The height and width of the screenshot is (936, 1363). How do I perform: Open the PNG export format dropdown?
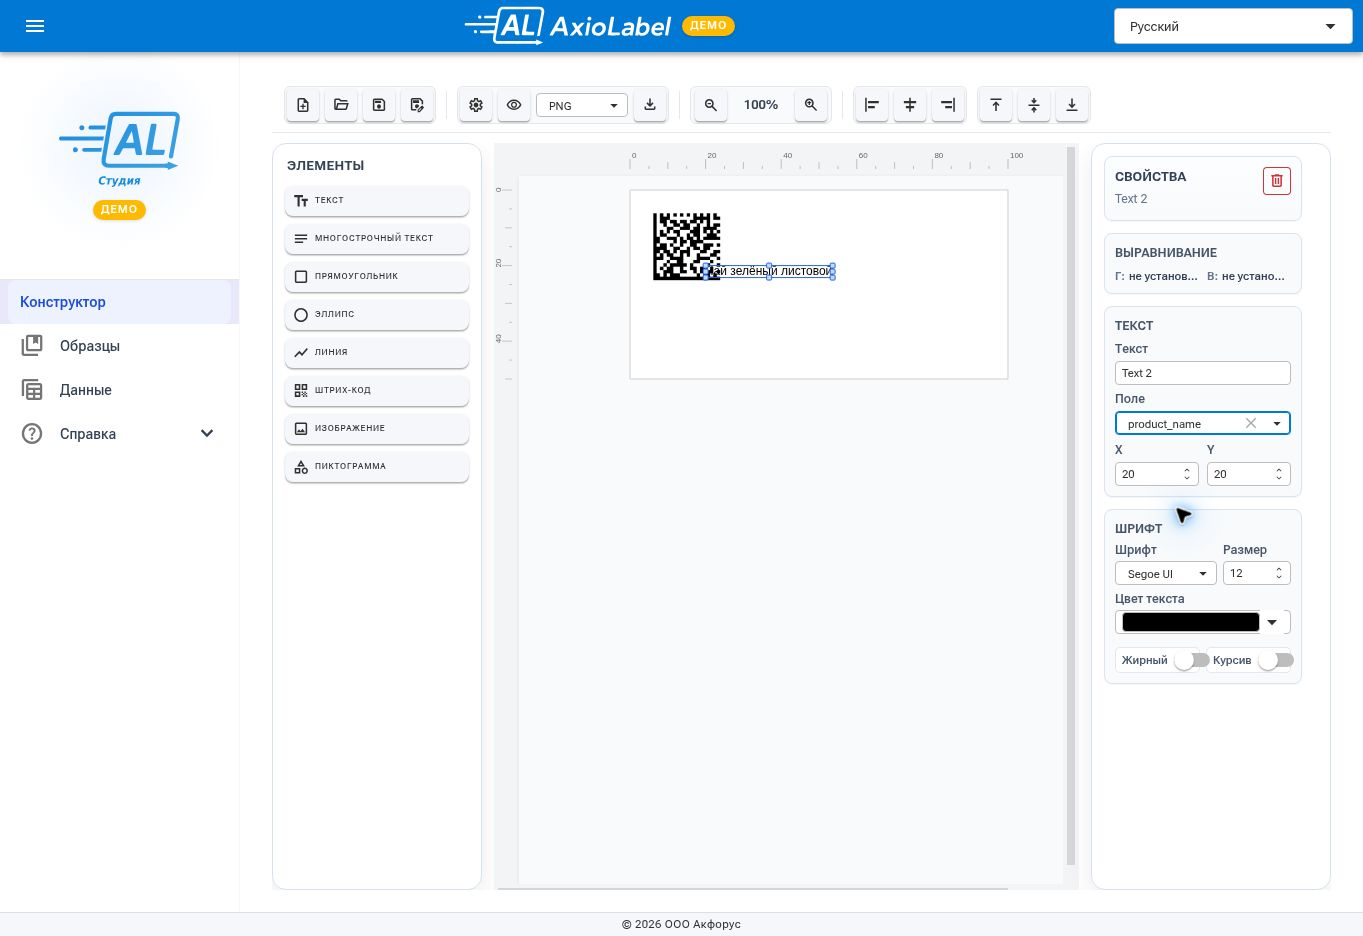tap(582, 105)
